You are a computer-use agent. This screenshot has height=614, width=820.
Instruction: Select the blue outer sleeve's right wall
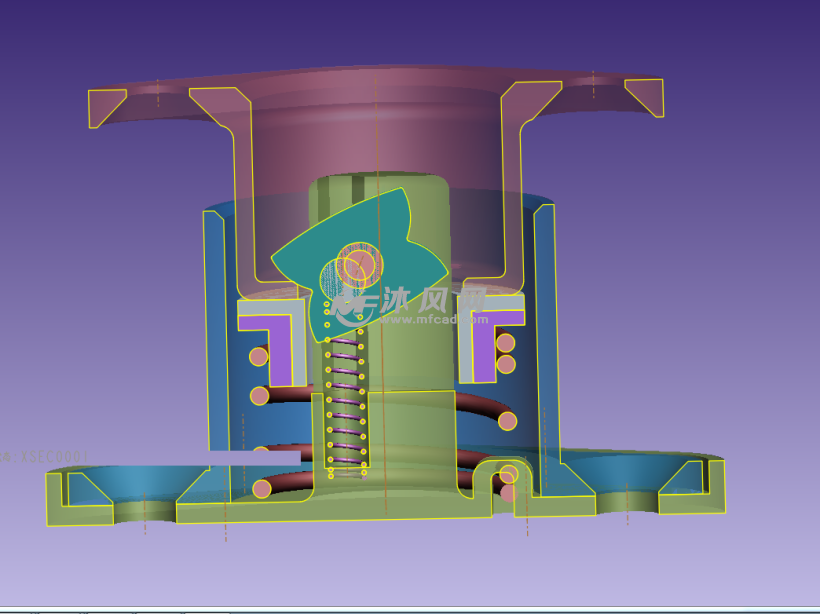545,330
